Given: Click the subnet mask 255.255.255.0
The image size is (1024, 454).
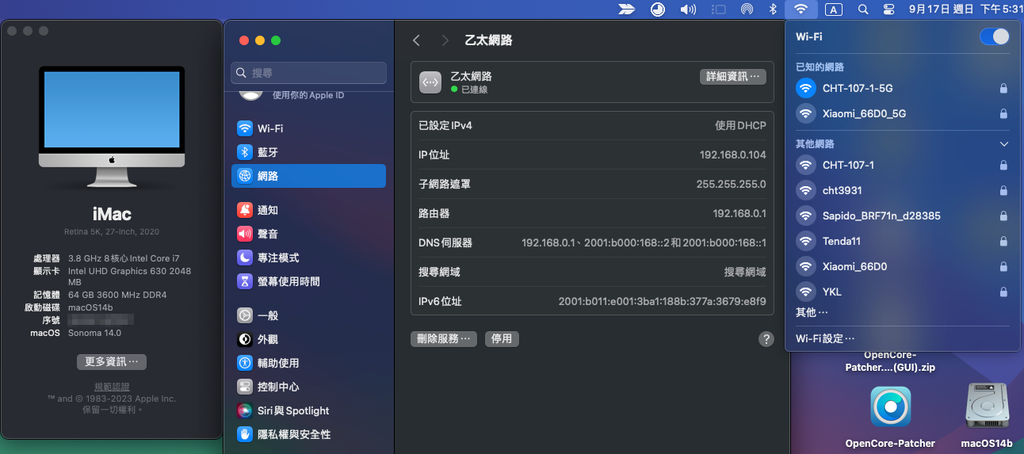Looking at the screenshot, I should pyautogui.click(x=731, y=184).
